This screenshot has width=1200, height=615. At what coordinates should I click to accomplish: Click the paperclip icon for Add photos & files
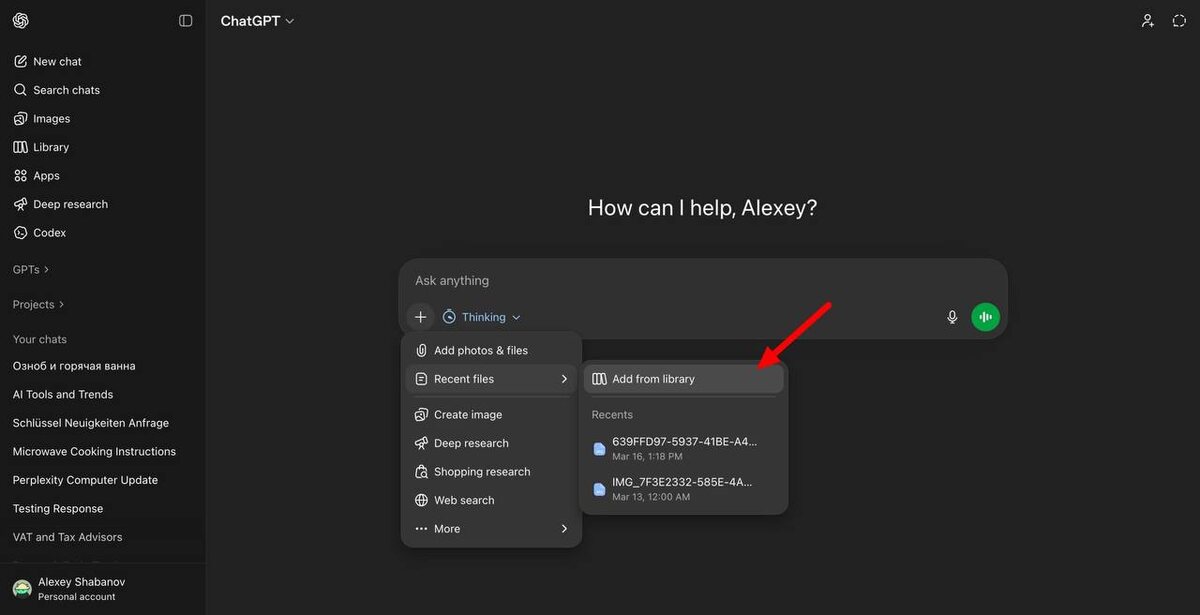pyautogui.click(x=422, y=350)
